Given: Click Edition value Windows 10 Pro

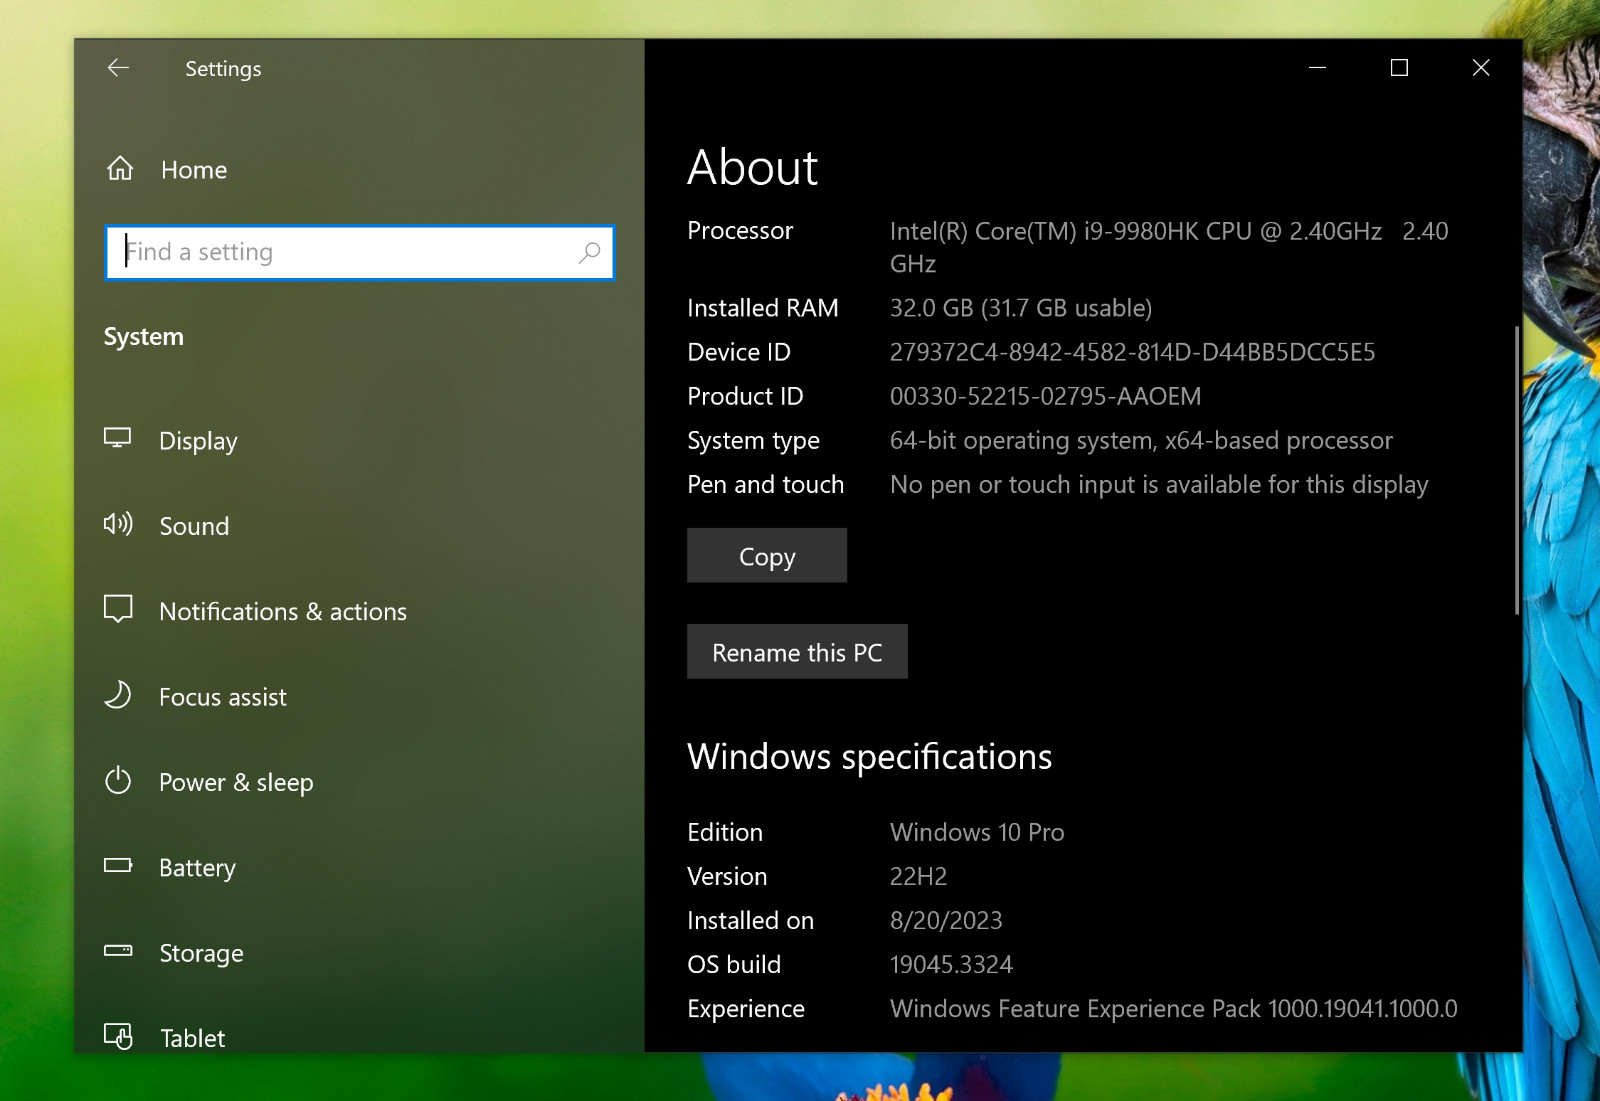Looking at the screenshot, I should [x=977, y=832].
